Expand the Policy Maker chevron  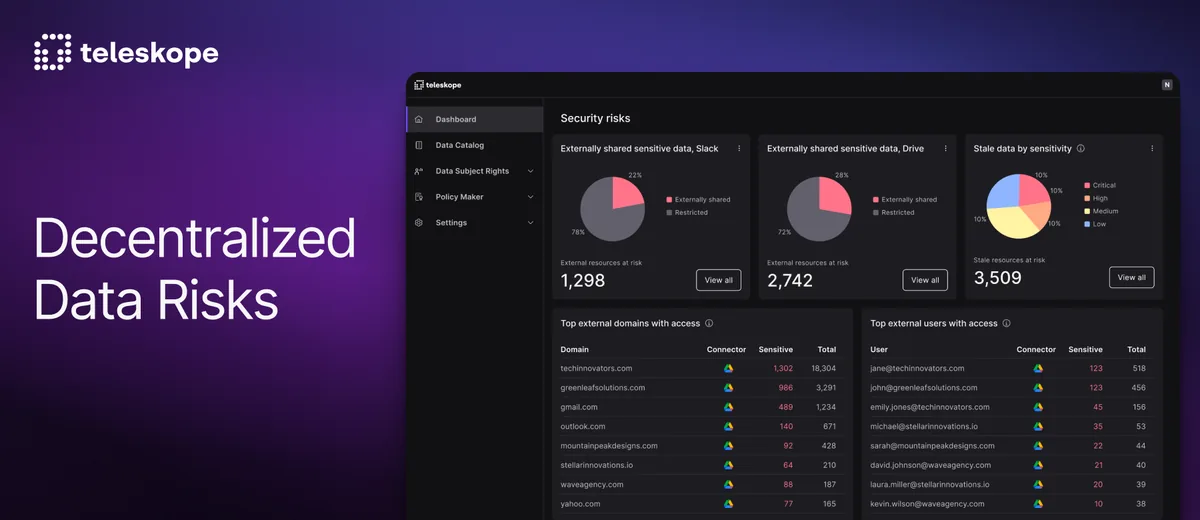tap(530, 197)
